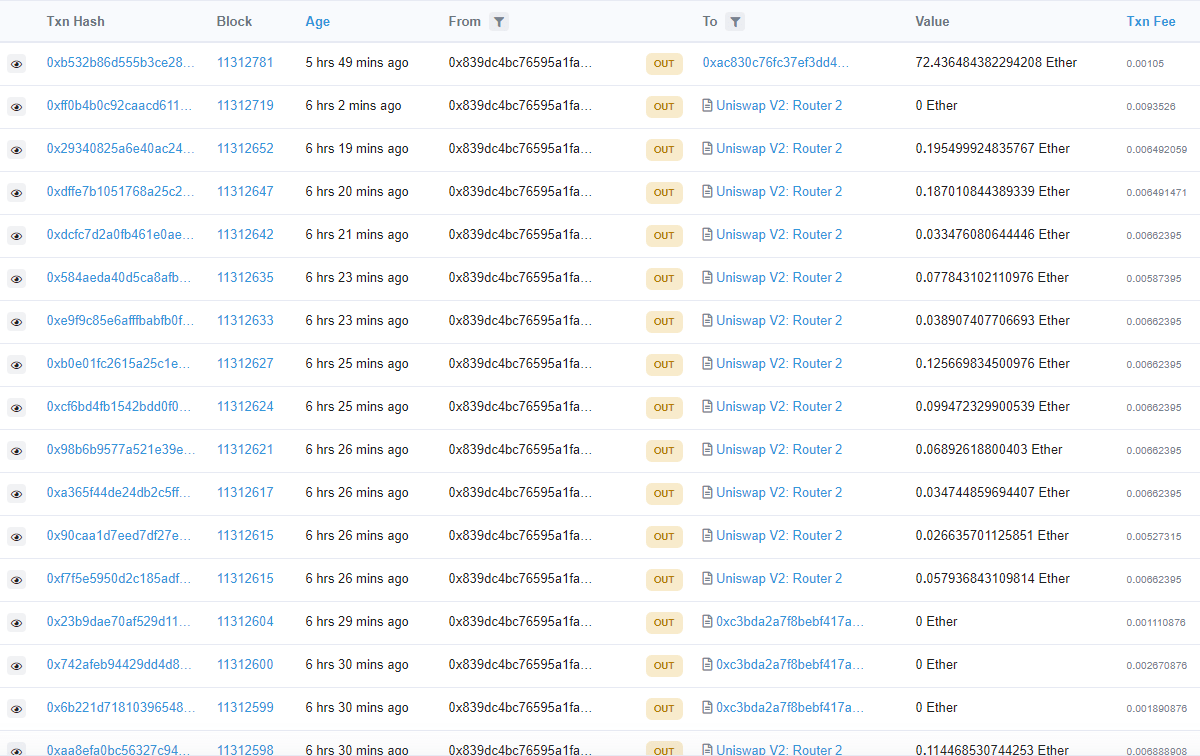1200x756 pixels.
Task: Open block 11312604
Action: click(x=245, y=621)
